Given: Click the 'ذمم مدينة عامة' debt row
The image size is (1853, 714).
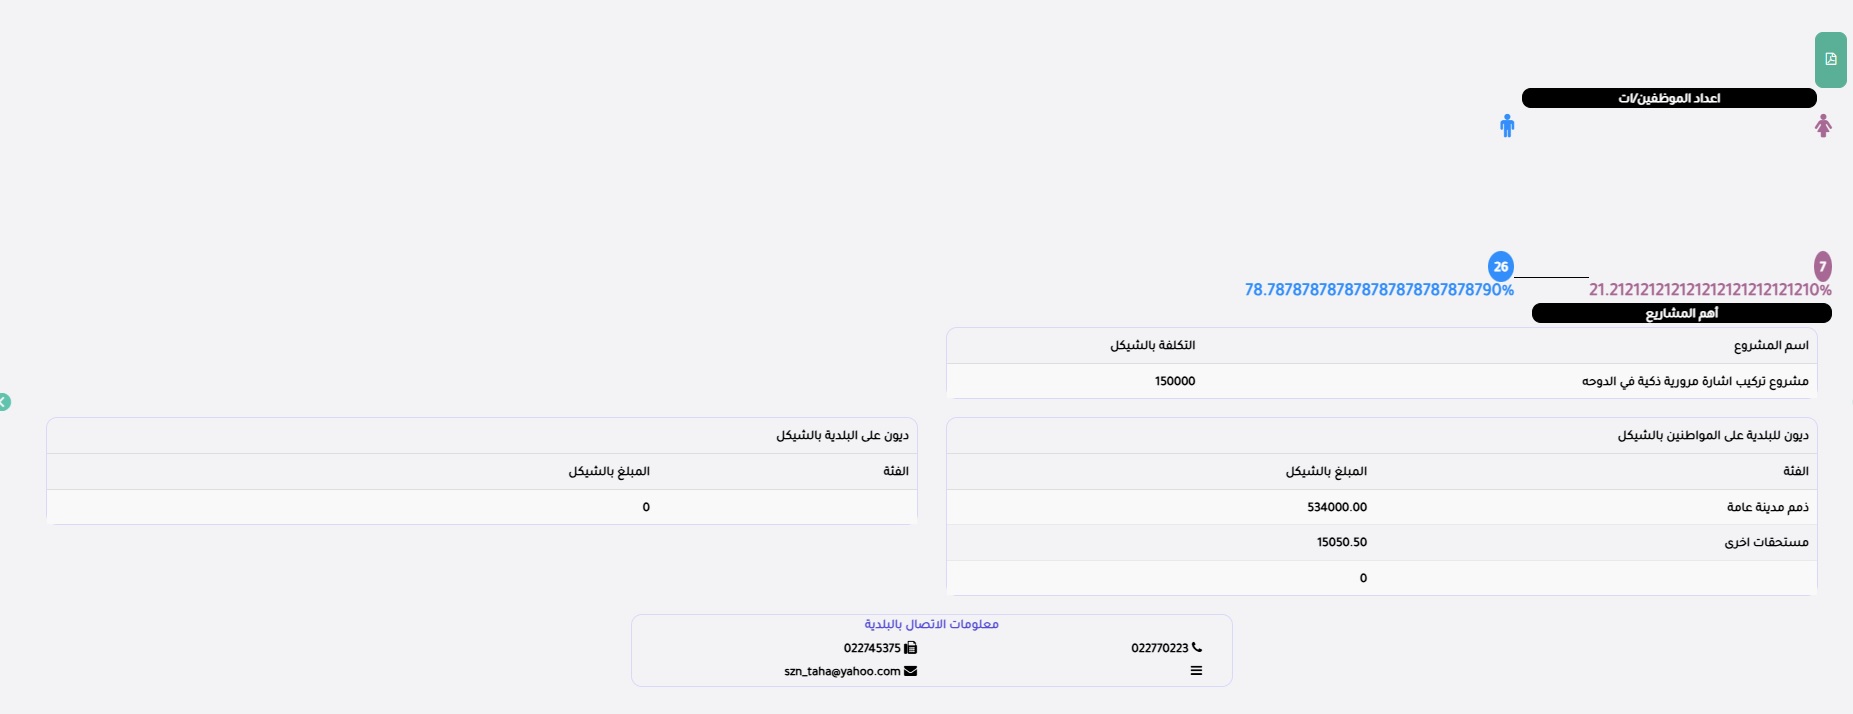Looking at the screenshot, I should click(x=1767, y=507).
